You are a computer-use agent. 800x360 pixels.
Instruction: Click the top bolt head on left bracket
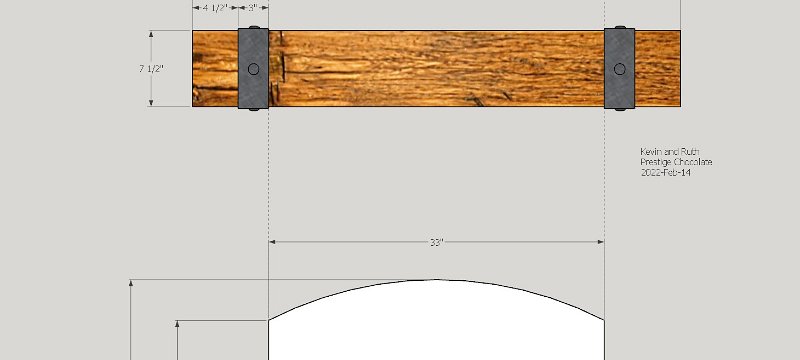pos(254,27)
